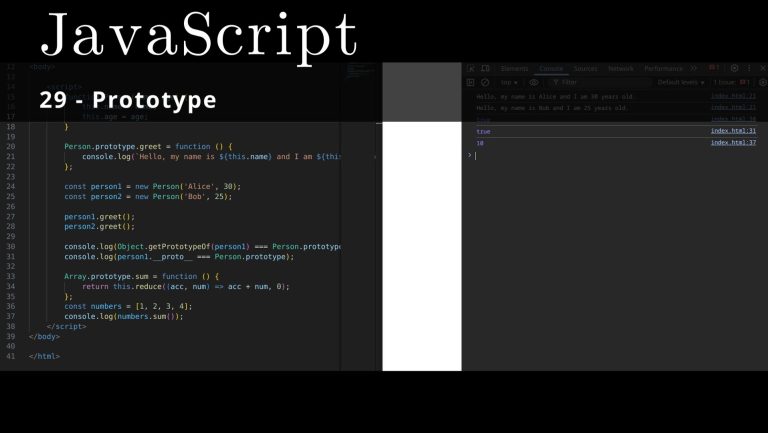Switch to the Network tab in DevTools

coord(621,69)
